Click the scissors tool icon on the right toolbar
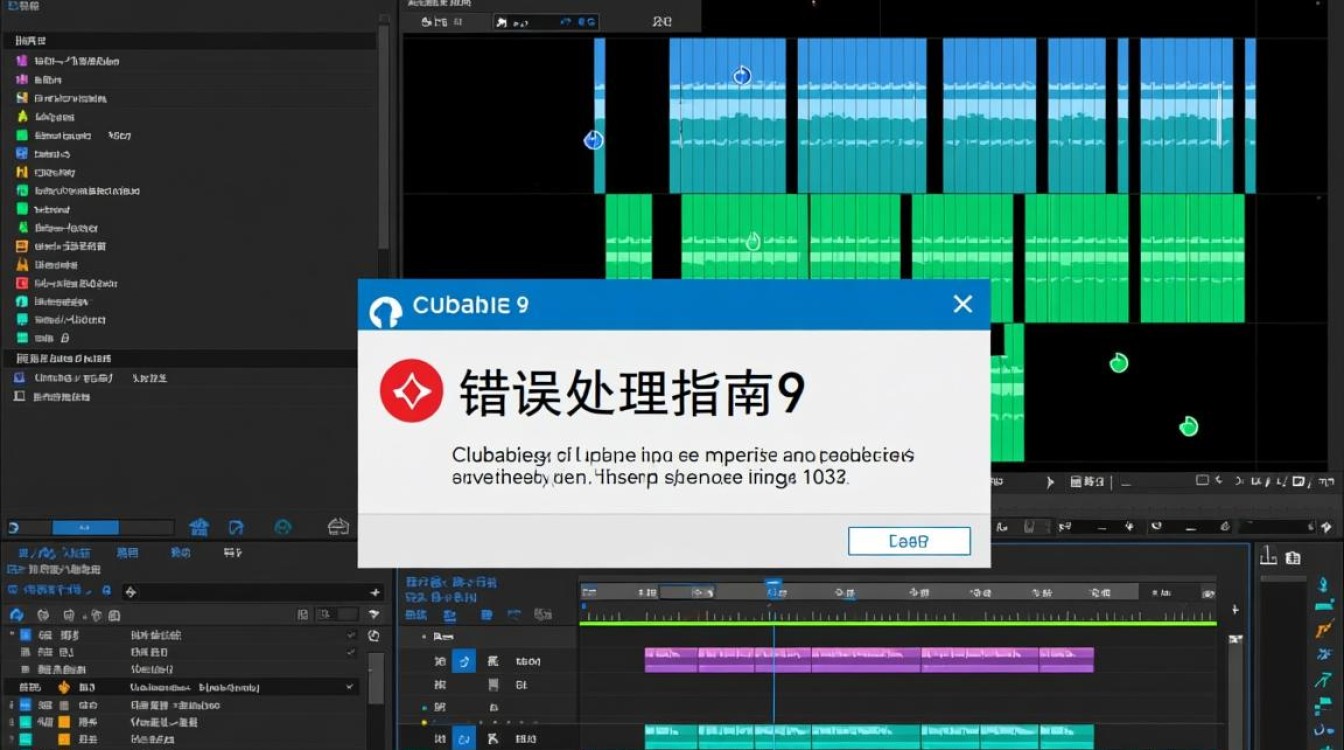Screen dimensions: 1344x750 click(1325, 654)
